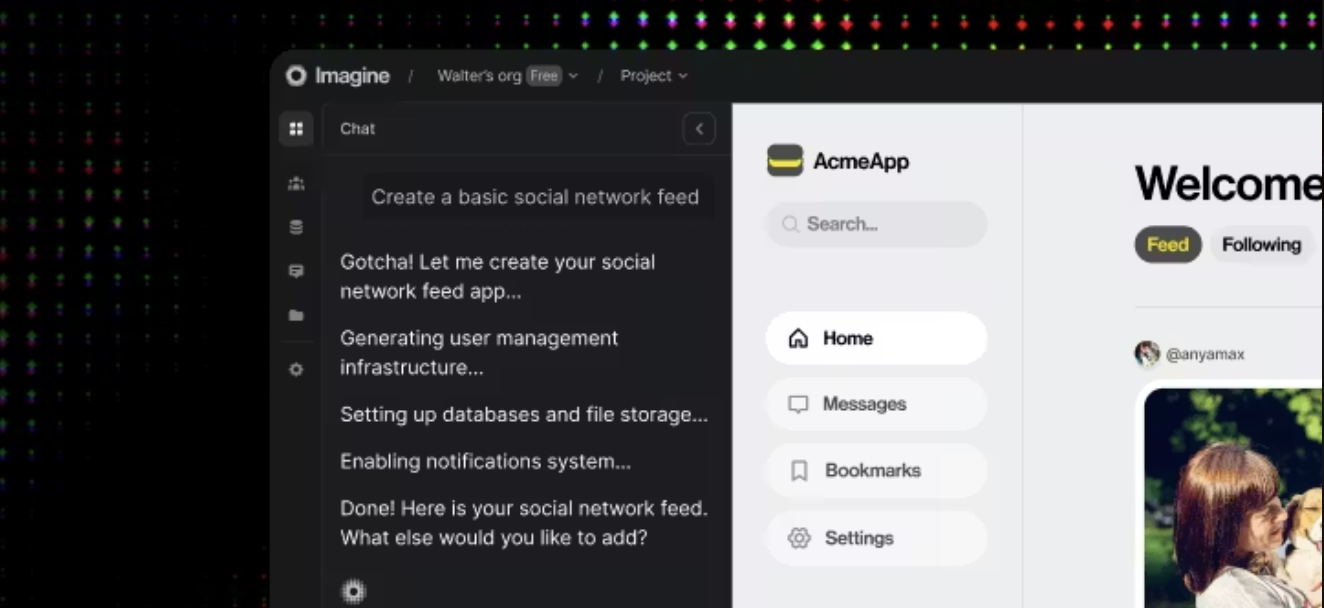Collapse the Chat panel with chevron button
1324x608 pixels.
click(699, 129)
